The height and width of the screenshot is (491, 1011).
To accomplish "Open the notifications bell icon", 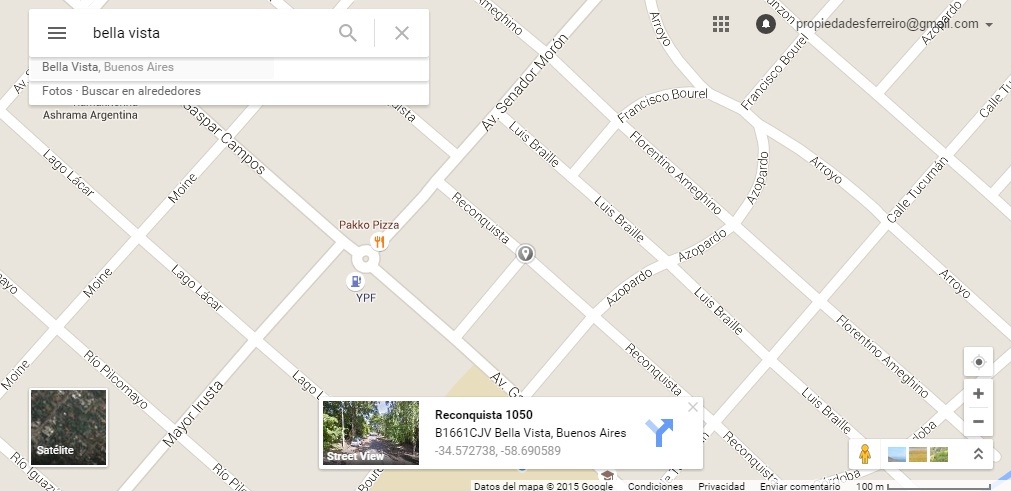I will (765, 24).
